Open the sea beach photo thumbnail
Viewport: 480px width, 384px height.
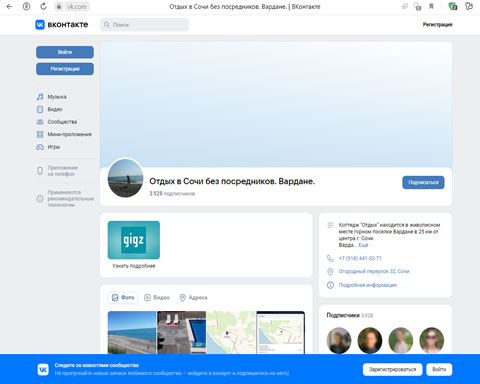132,332
